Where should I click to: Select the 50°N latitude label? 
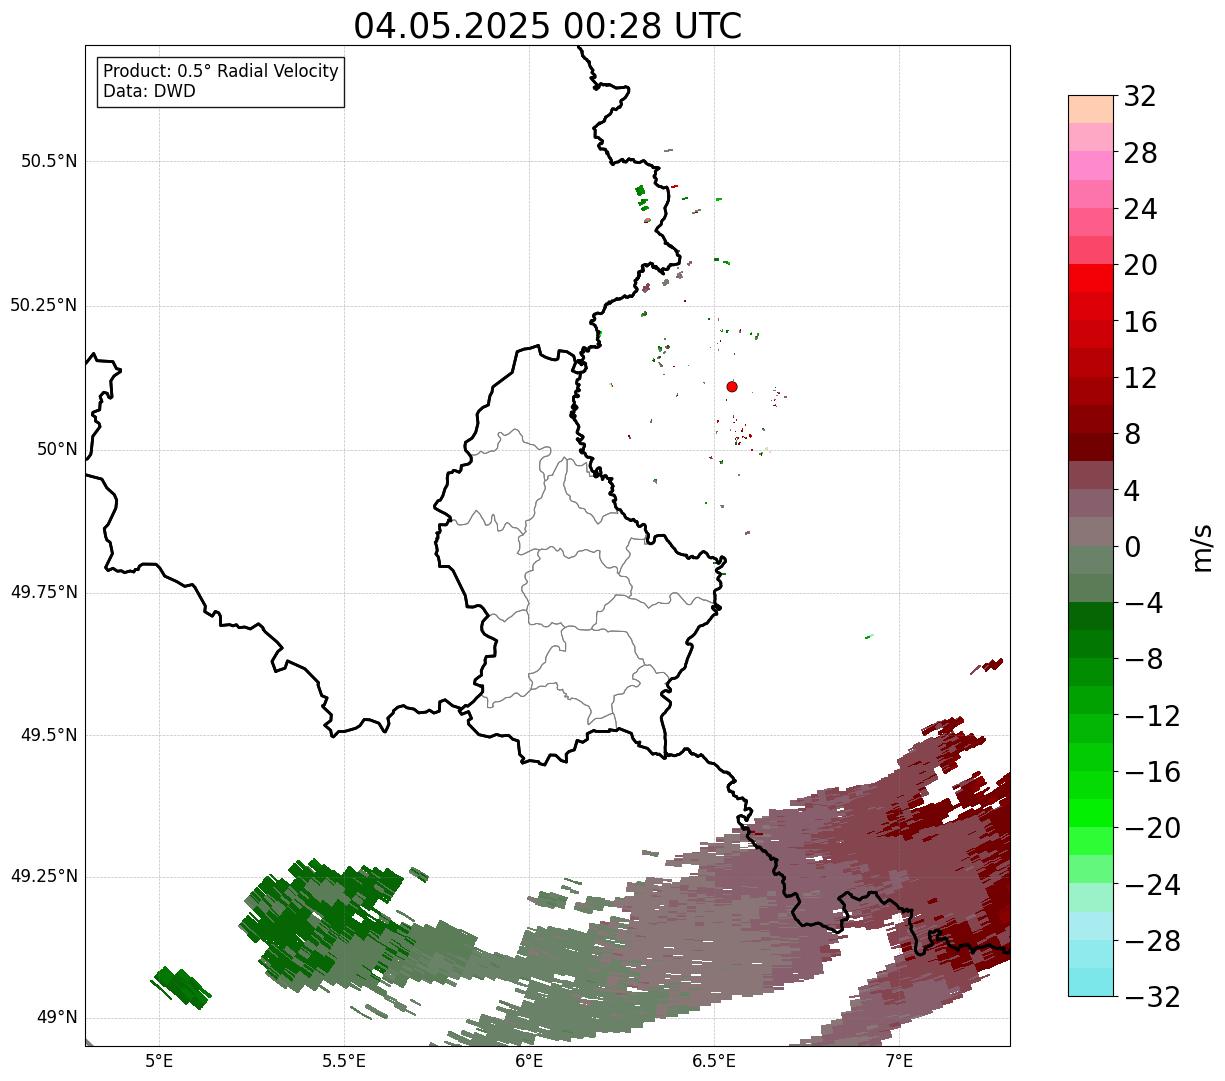click(x=57, y=449)
